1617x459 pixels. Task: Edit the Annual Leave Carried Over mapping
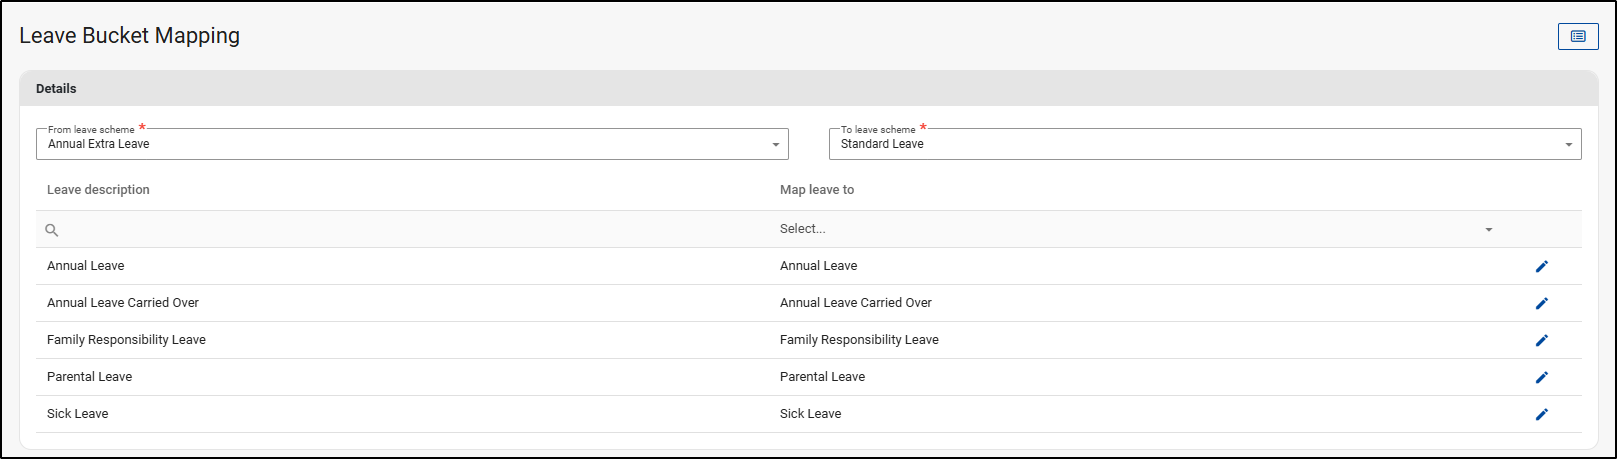point(1541,303)
